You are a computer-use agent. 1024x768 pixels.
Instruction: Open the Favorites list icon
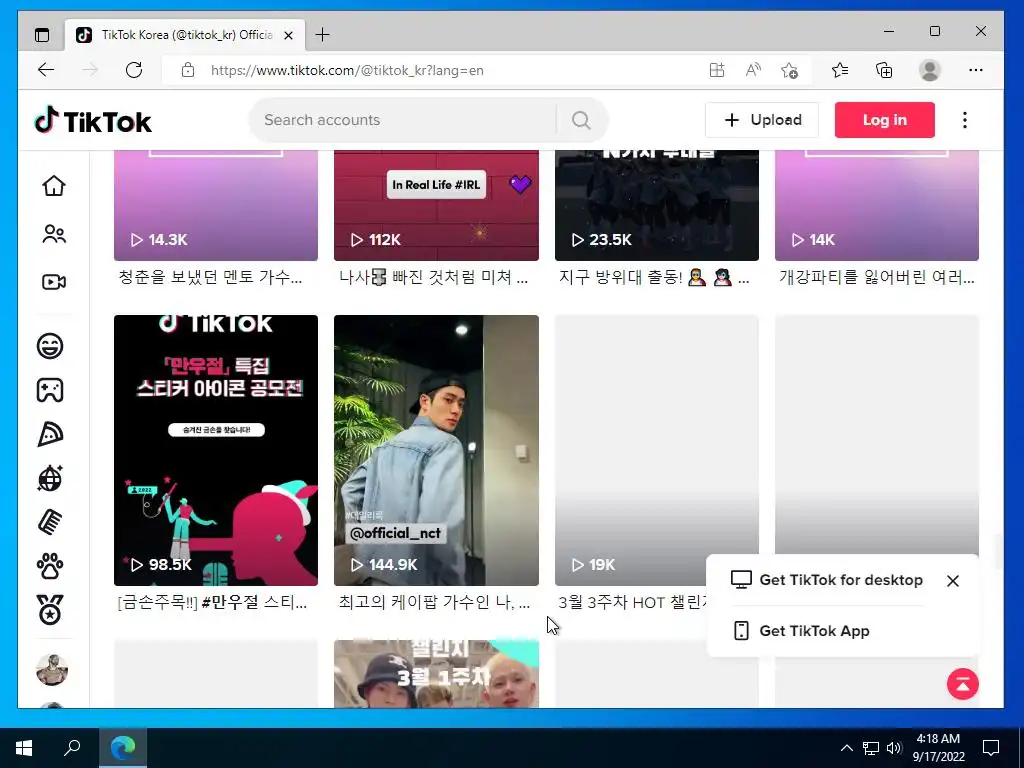pos(840,70)
